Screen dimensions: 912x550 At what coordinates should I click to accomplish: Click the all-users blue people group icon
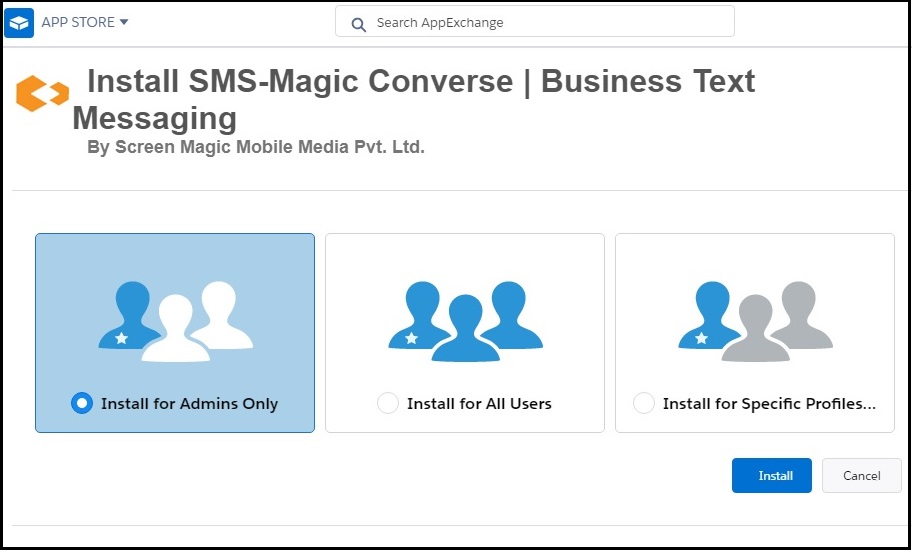(x=465, y=321)
